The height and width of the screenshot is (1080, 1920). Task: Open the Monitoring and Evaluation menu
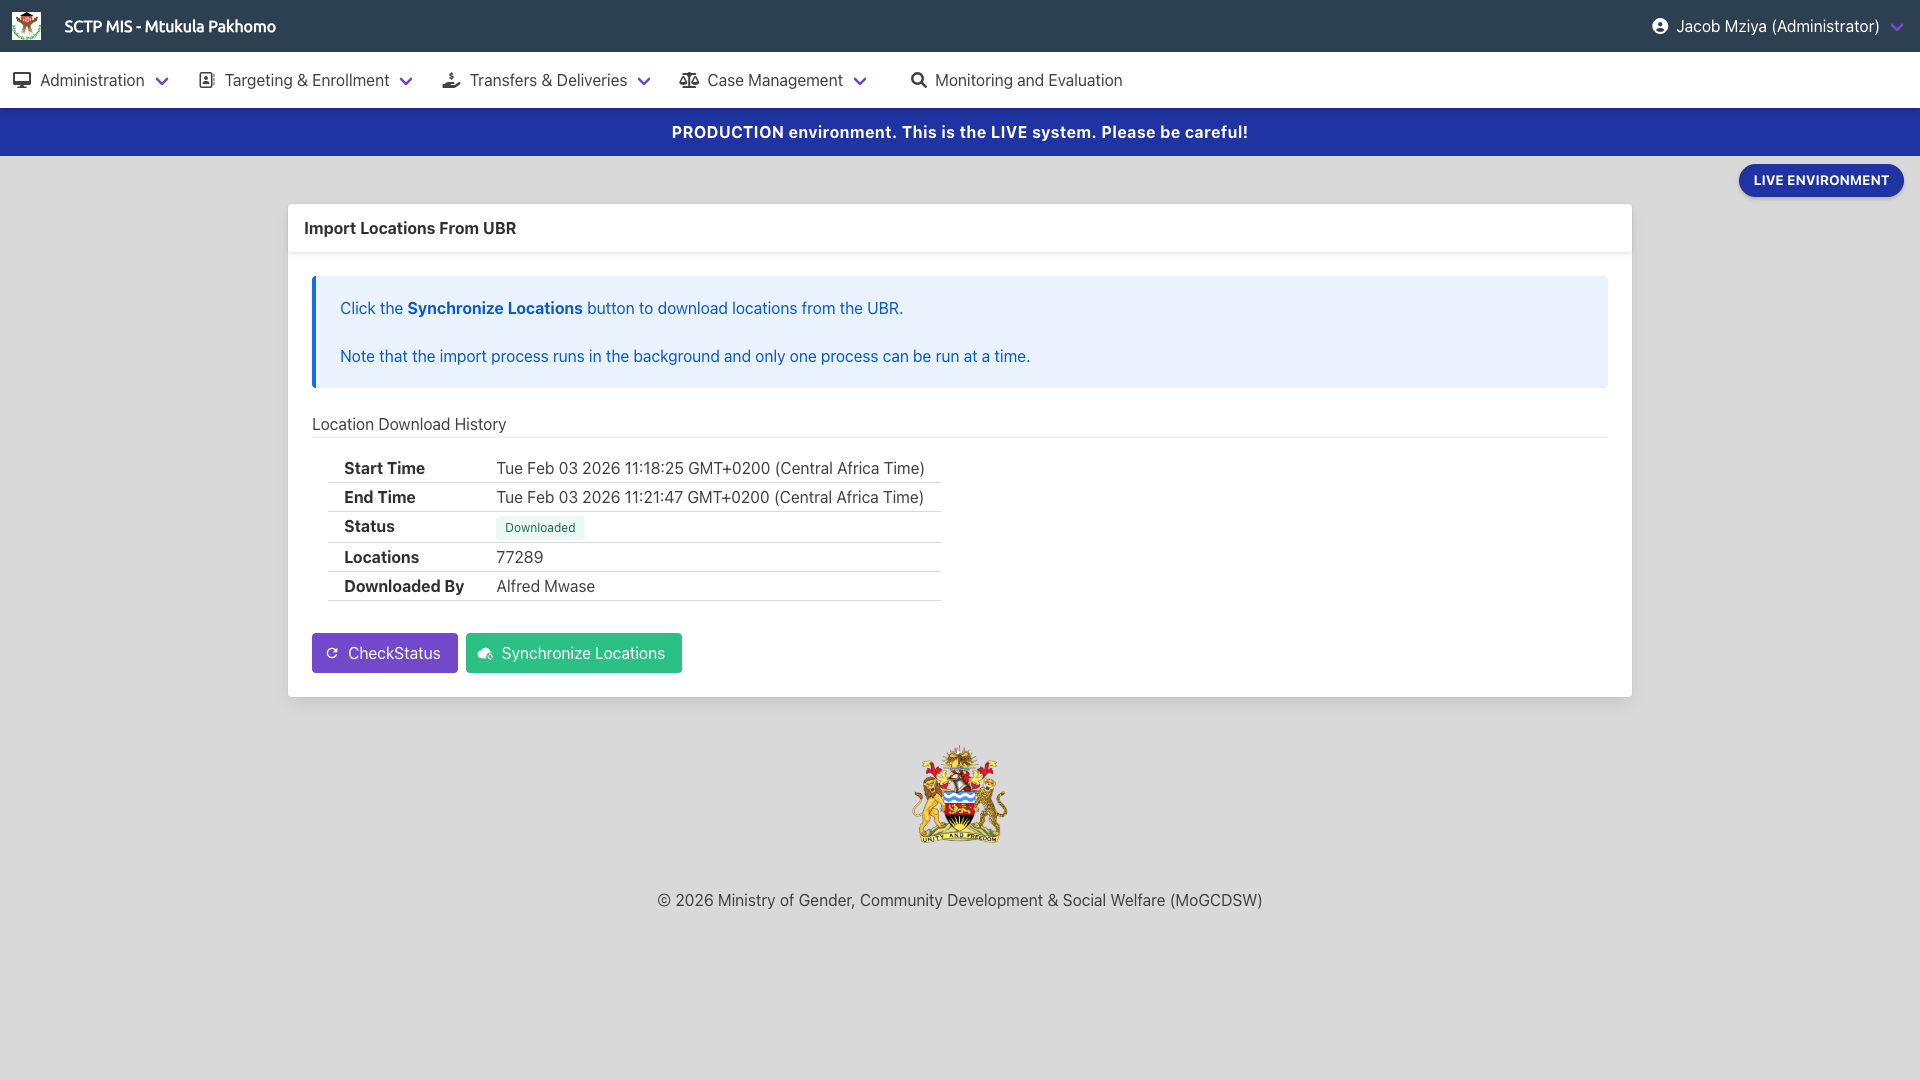coord(1028,80)
